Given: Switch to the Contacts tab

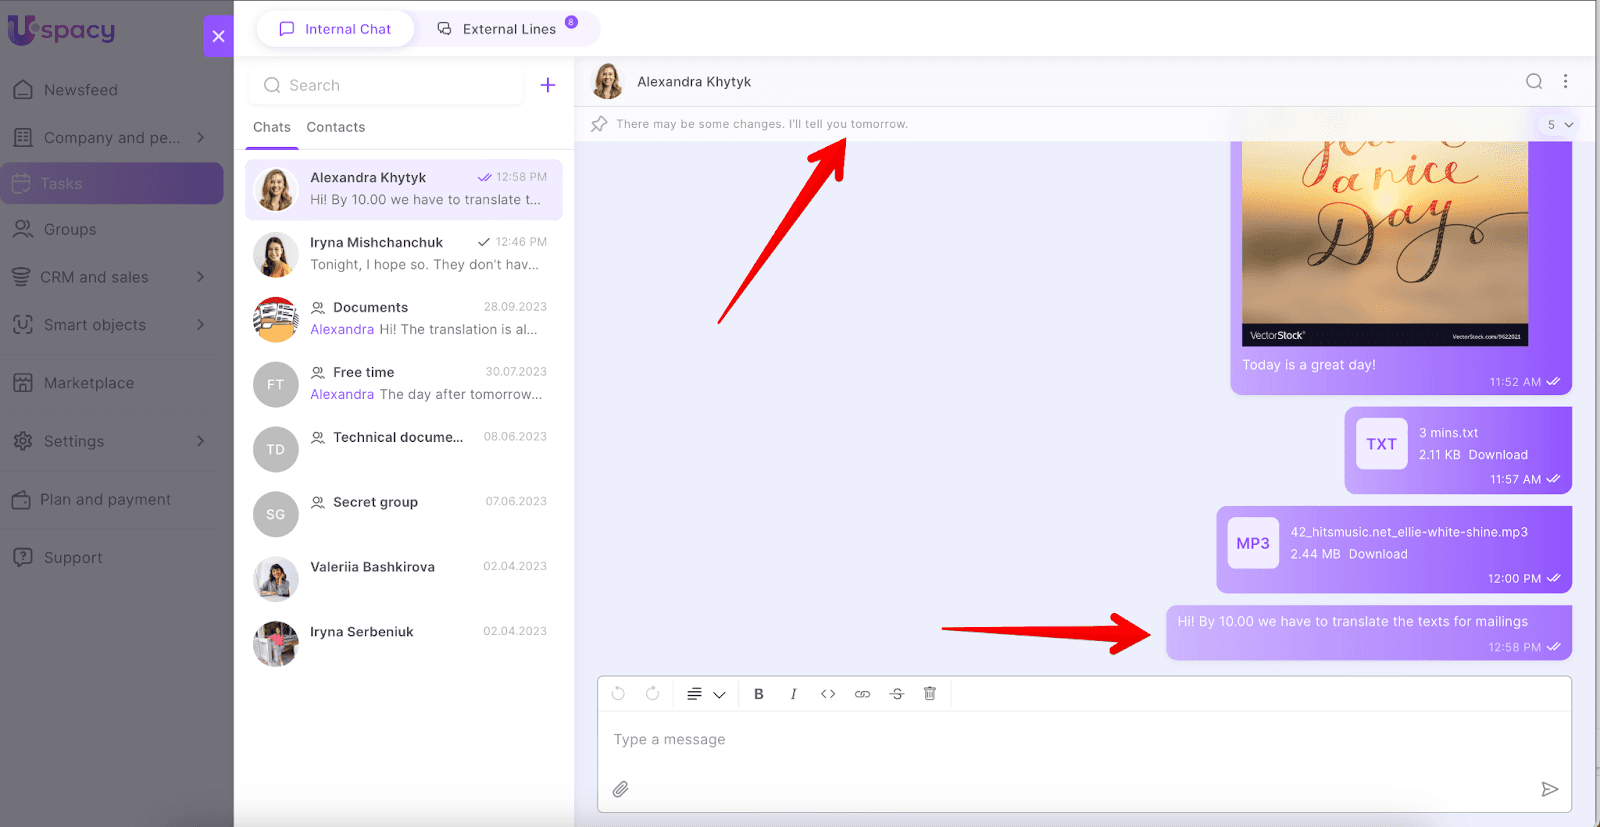Looking at the screenshot, I should pos(335,127).
